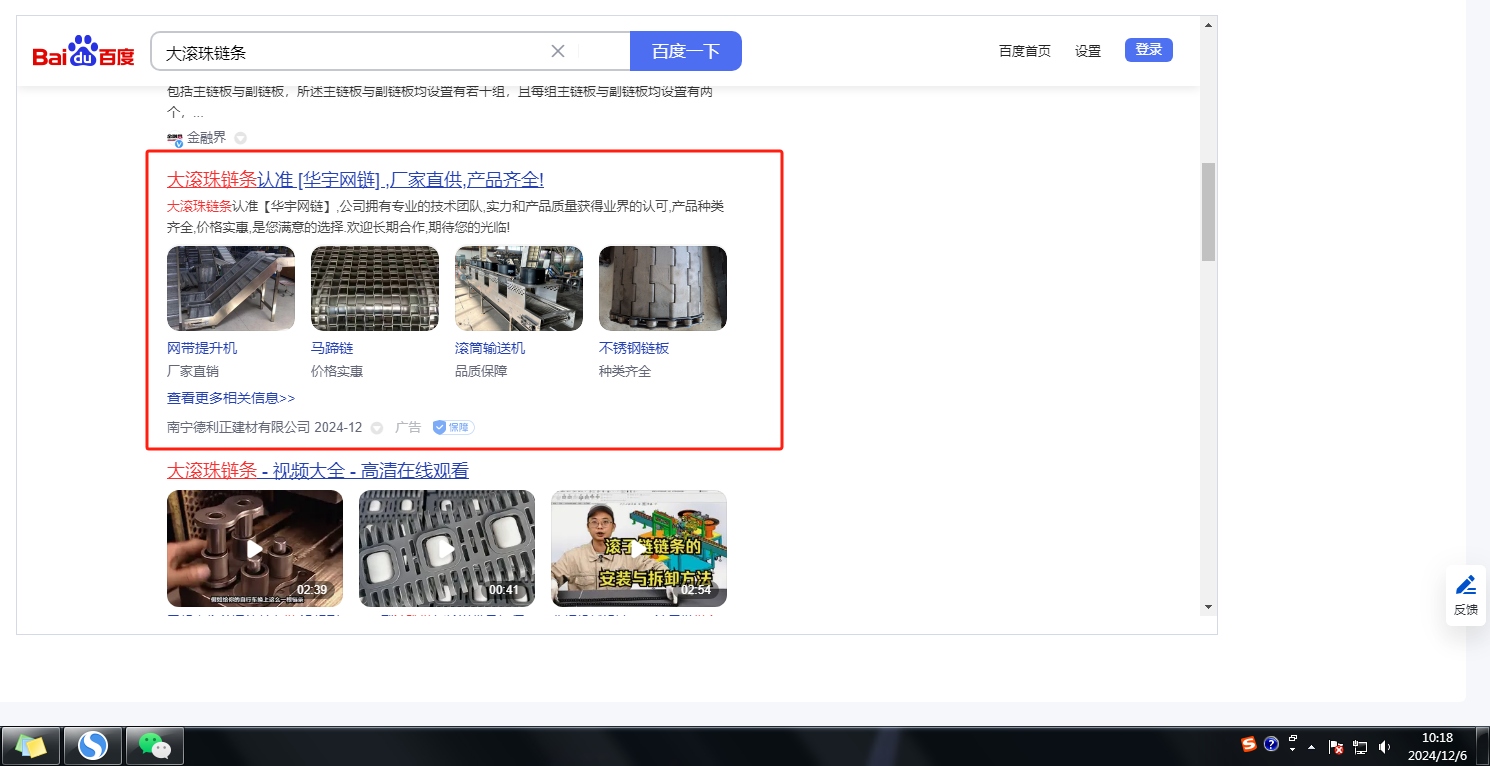Click the network tray icon
The width and height of the screenshot is (1490, 766).
pos(1360,747)
